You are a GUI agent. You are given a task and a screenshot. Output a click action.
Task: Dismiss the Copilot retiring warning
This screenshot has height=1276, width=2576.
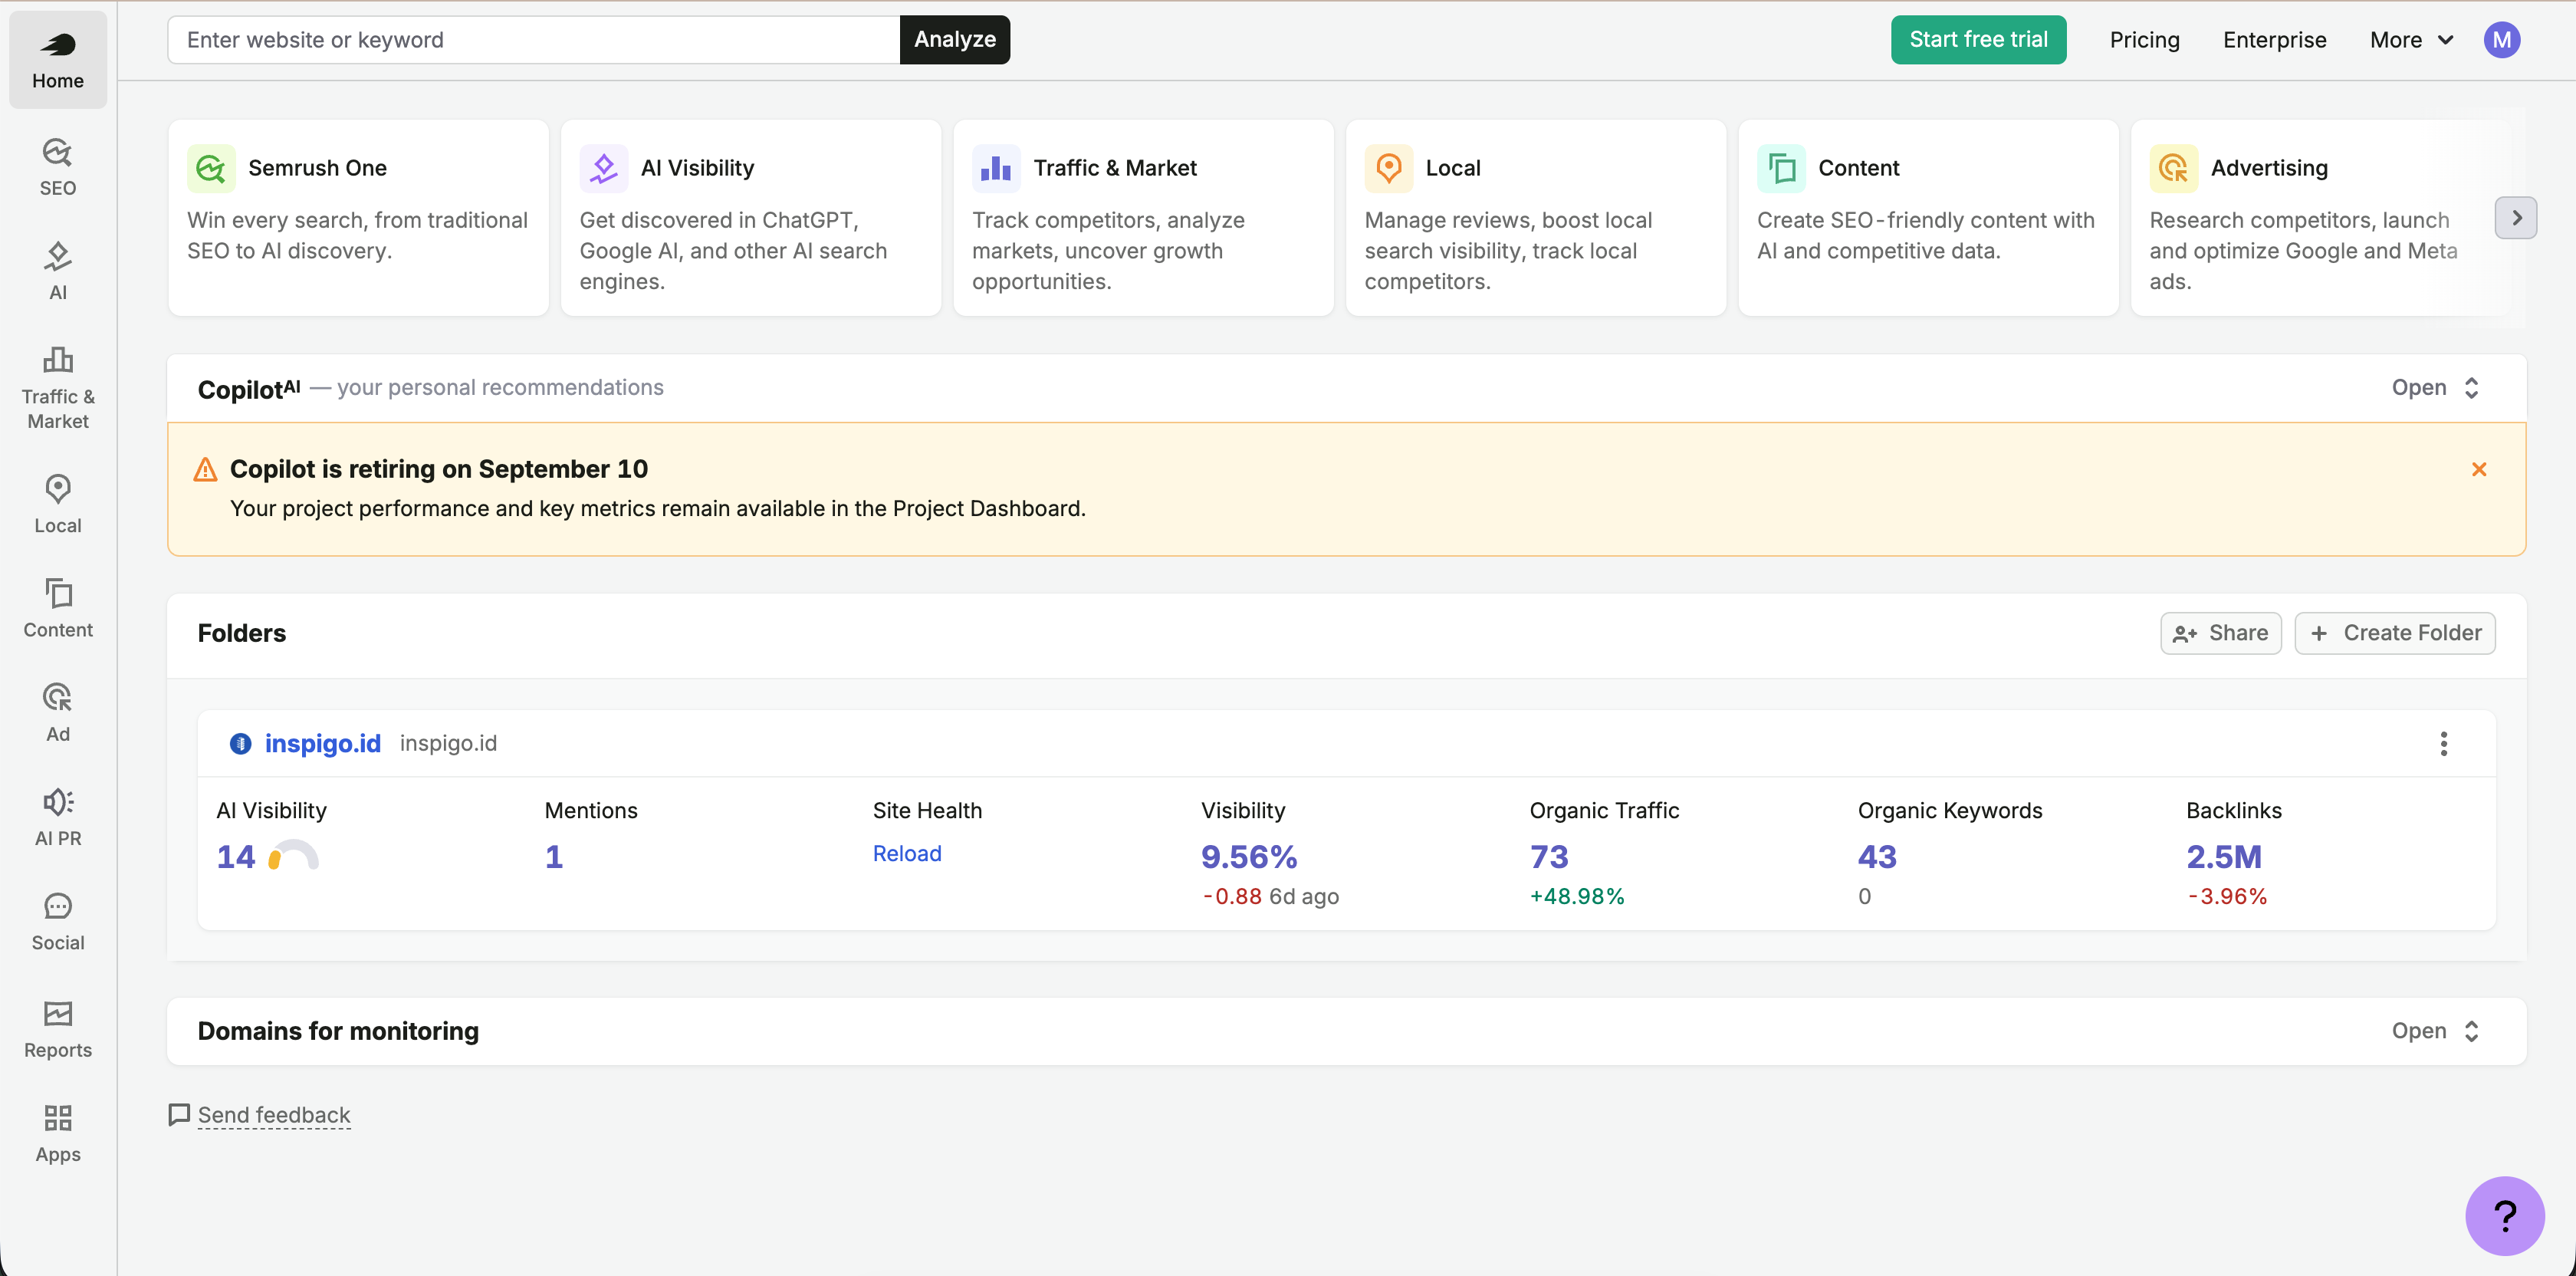pyautogui.click(x=2479, y=469)
